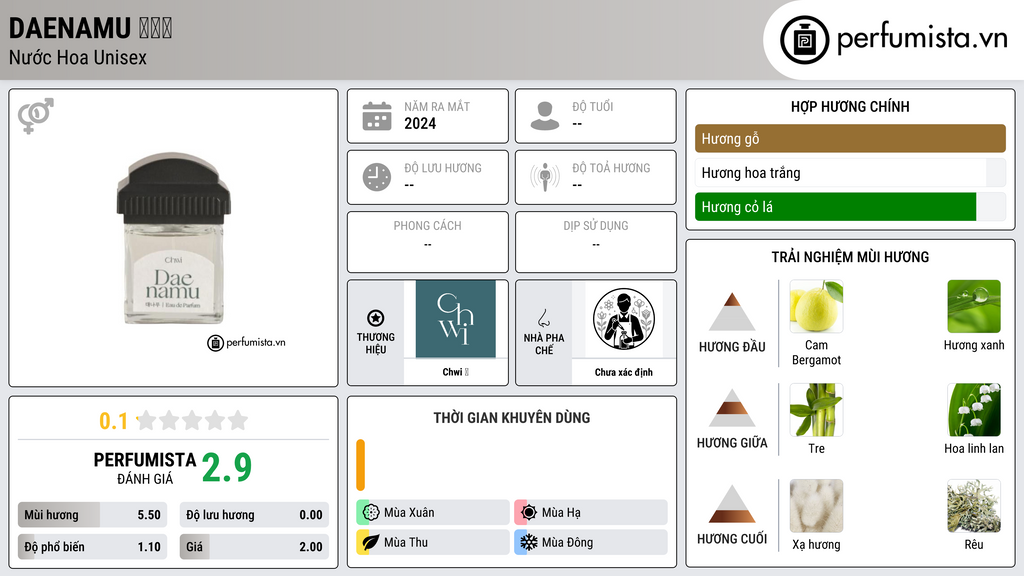
Task: Click the Phong cách box
Action: pyautogui.click(x=428, y=242)
